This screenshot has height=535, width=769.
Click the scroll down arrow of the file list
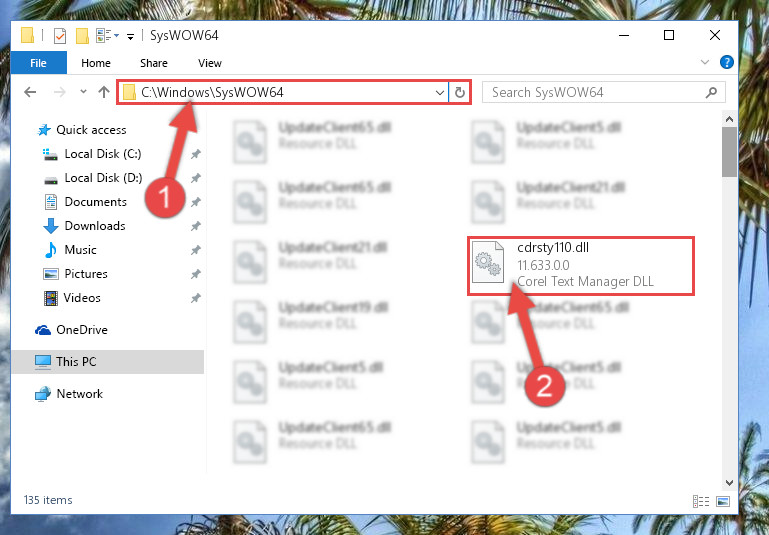click(729, 483)
